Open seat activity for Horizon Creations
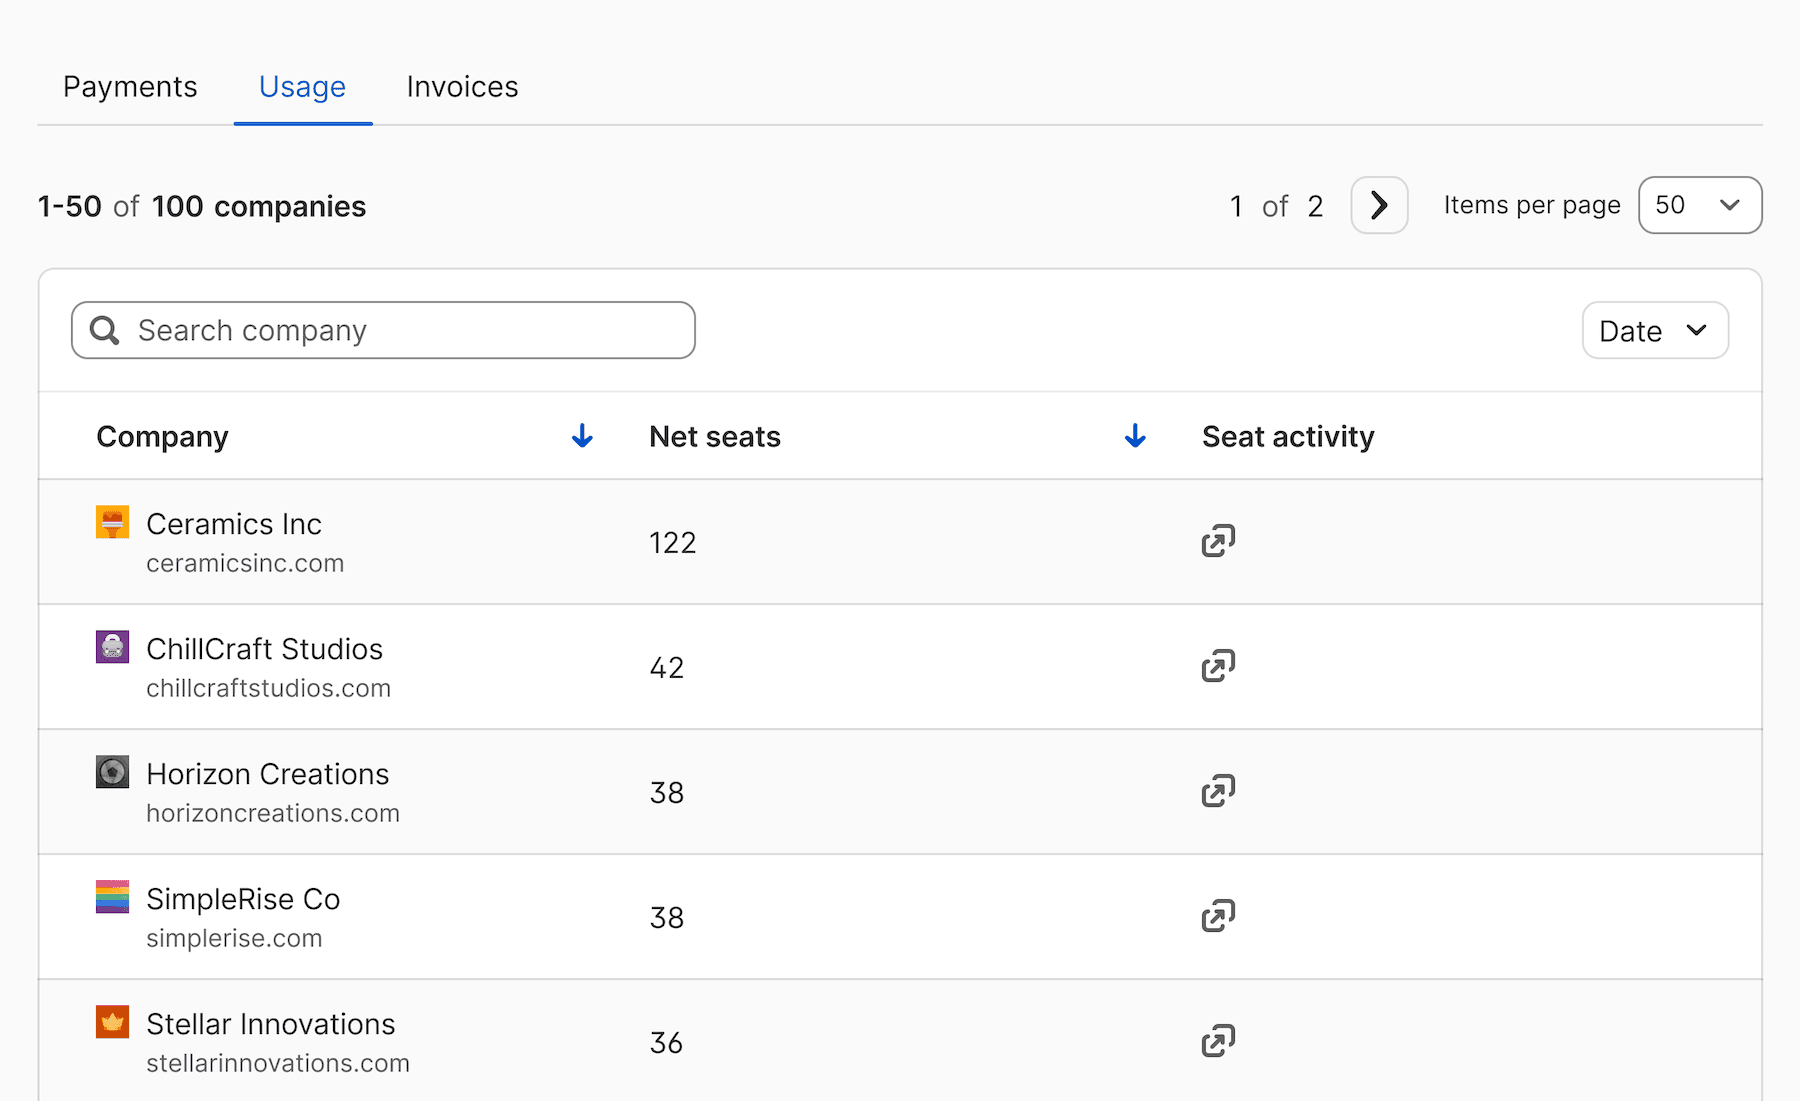The image size is (1800, 1101). tap(1218, 791)
